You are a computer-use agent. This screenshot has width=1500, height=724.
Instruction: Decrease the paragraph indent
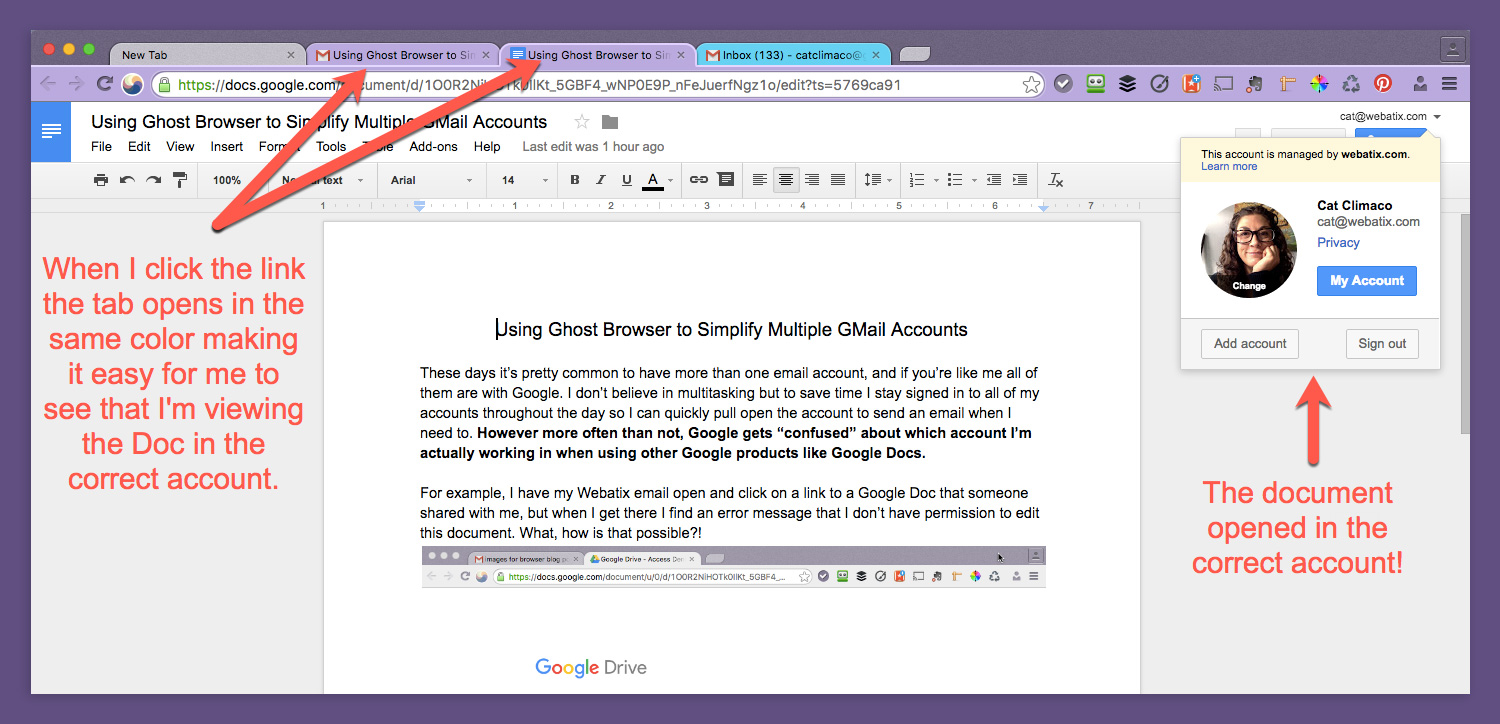994,180
